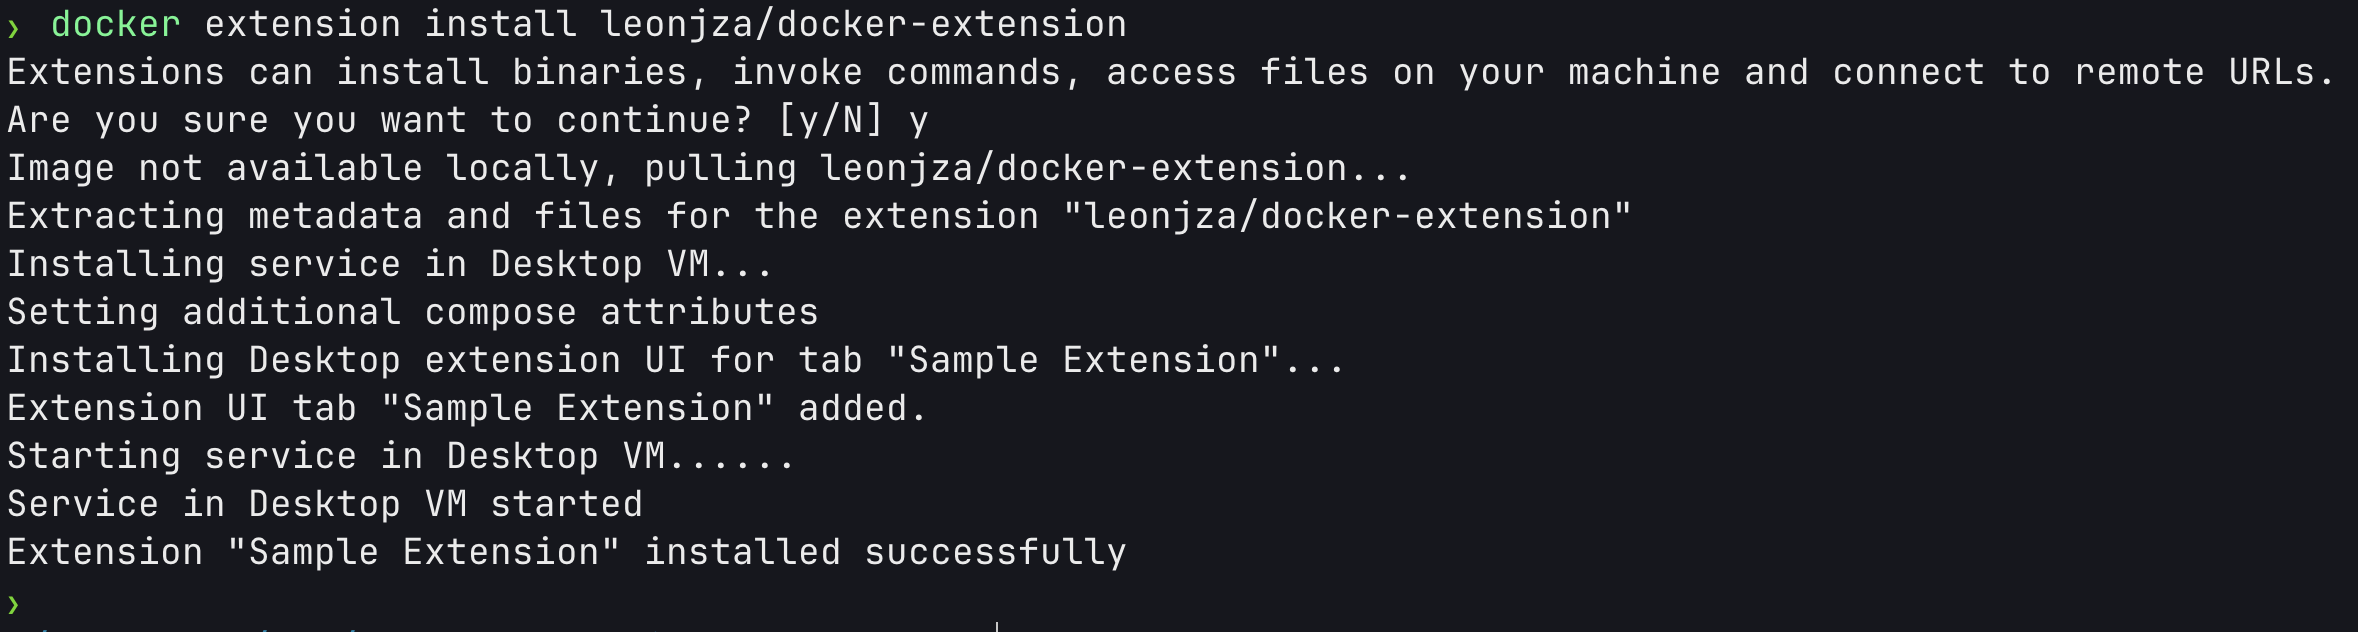Click the words "installed successfully" in the last line
The image size is (2358, 632).
coord(885,552)
